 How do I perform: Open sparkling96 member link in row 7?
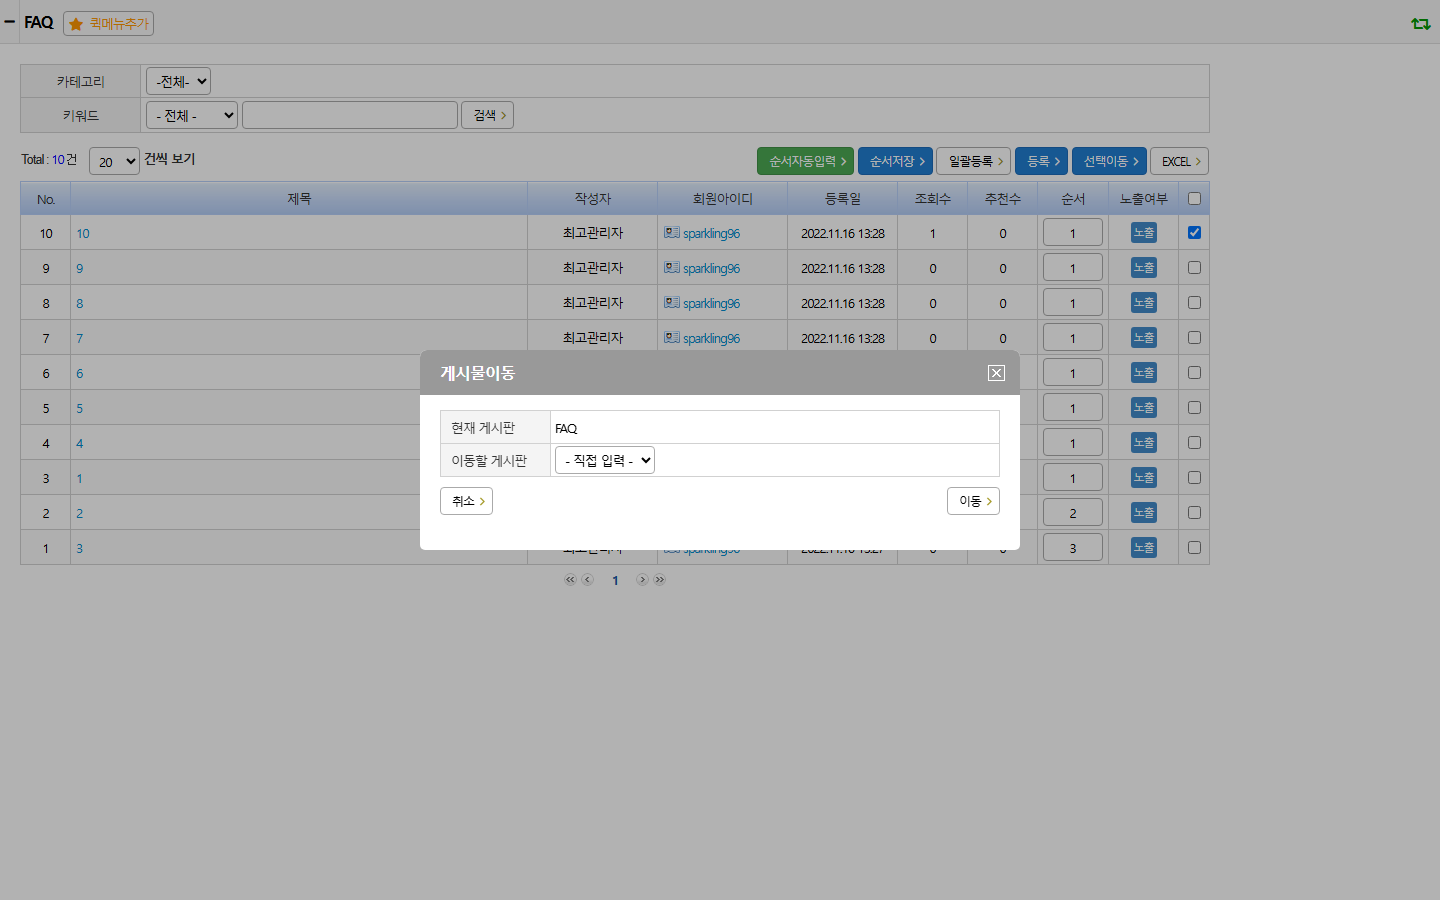[x=711, y=338]
